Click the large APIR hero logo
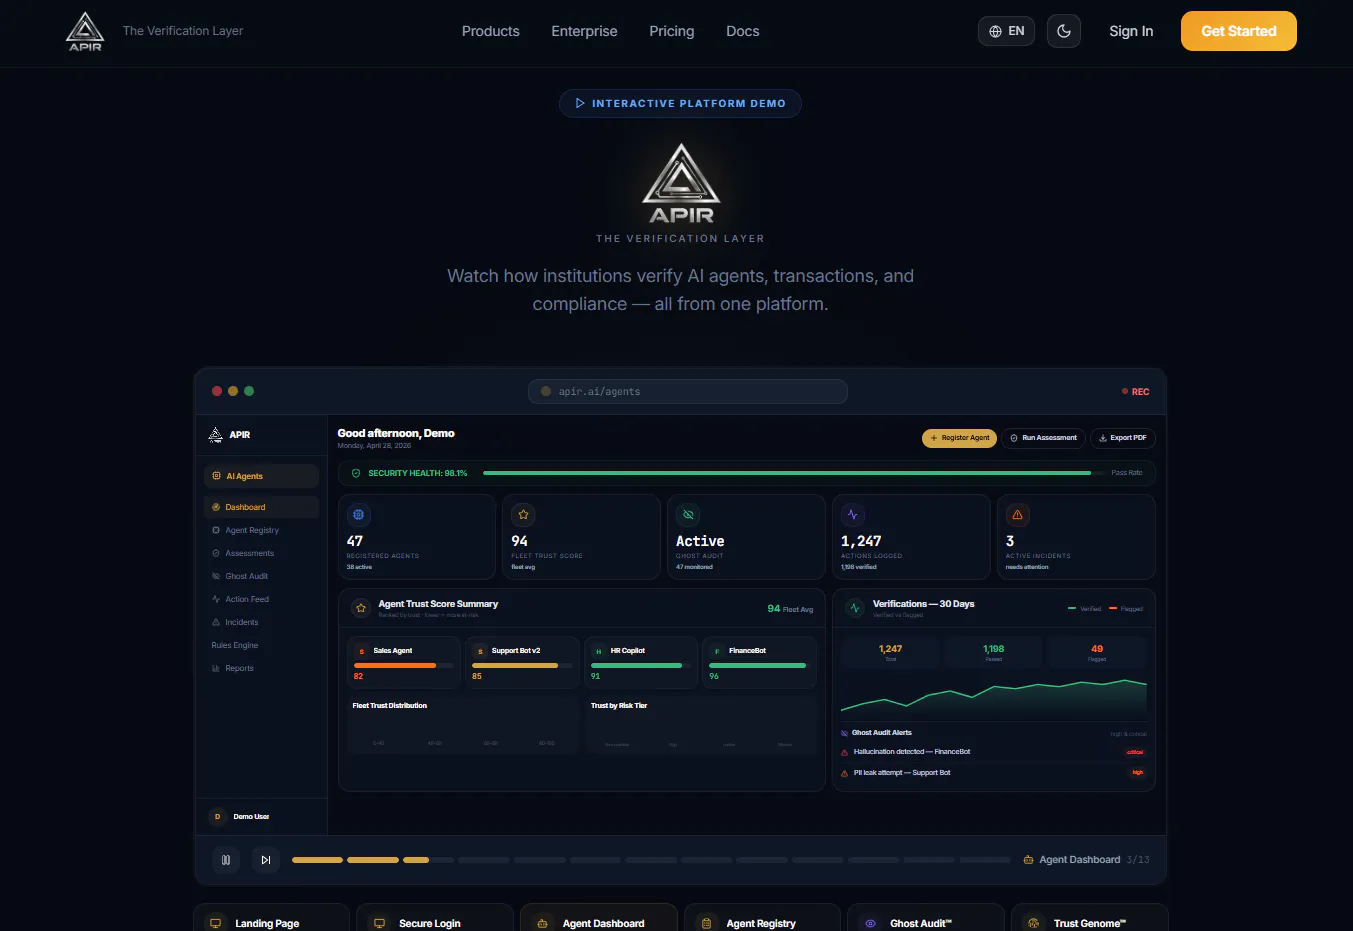This screenshot has height=931, width=1353. tap(681, 184)
